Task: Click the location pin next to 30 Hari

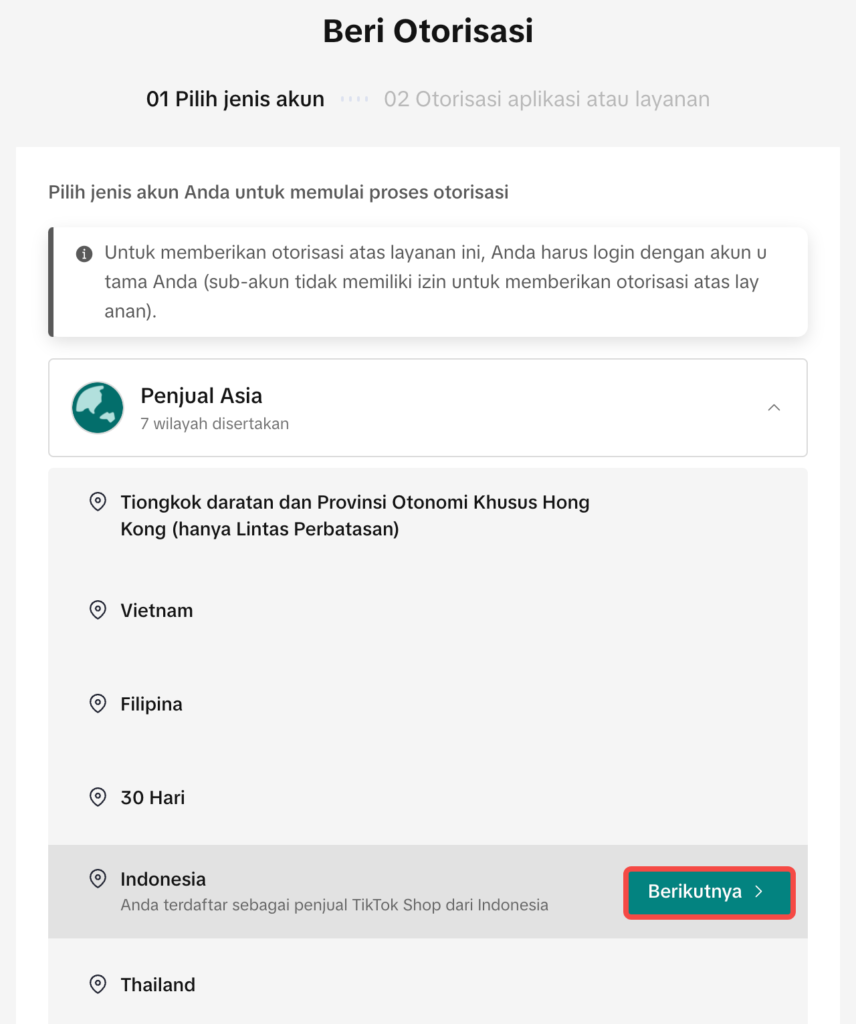Action: coord(97,797)
